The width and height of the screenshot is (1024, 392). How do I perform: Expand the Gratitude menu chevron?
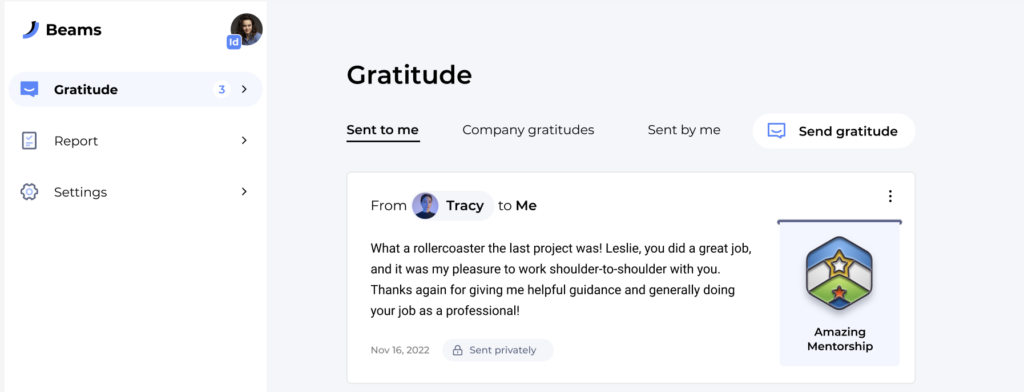244,90
